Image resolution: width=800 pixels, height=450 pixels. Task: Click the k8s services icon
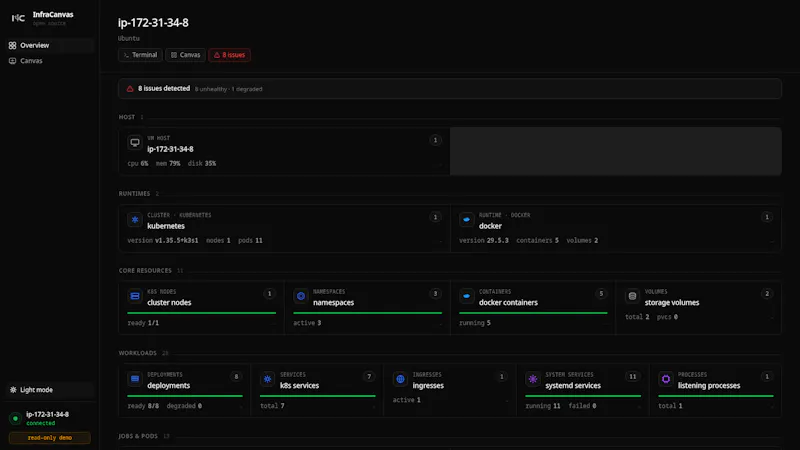pos(267,379)
